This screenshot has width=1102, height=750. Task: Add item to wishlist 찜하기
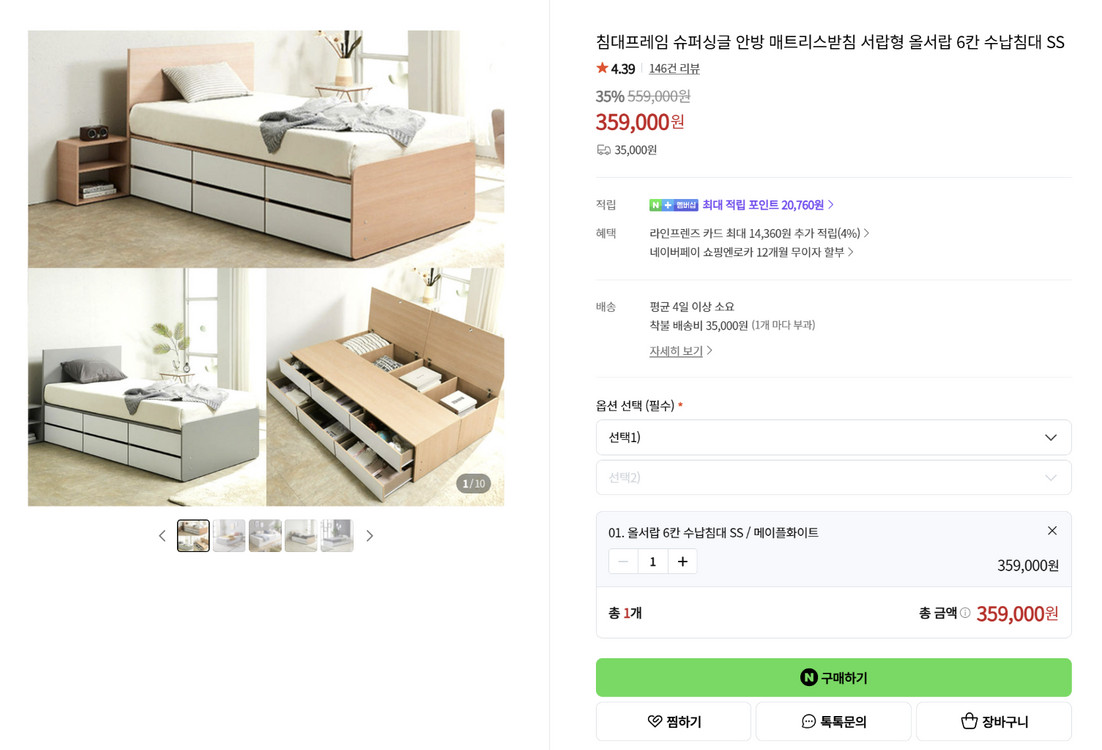tap(673, 721)
